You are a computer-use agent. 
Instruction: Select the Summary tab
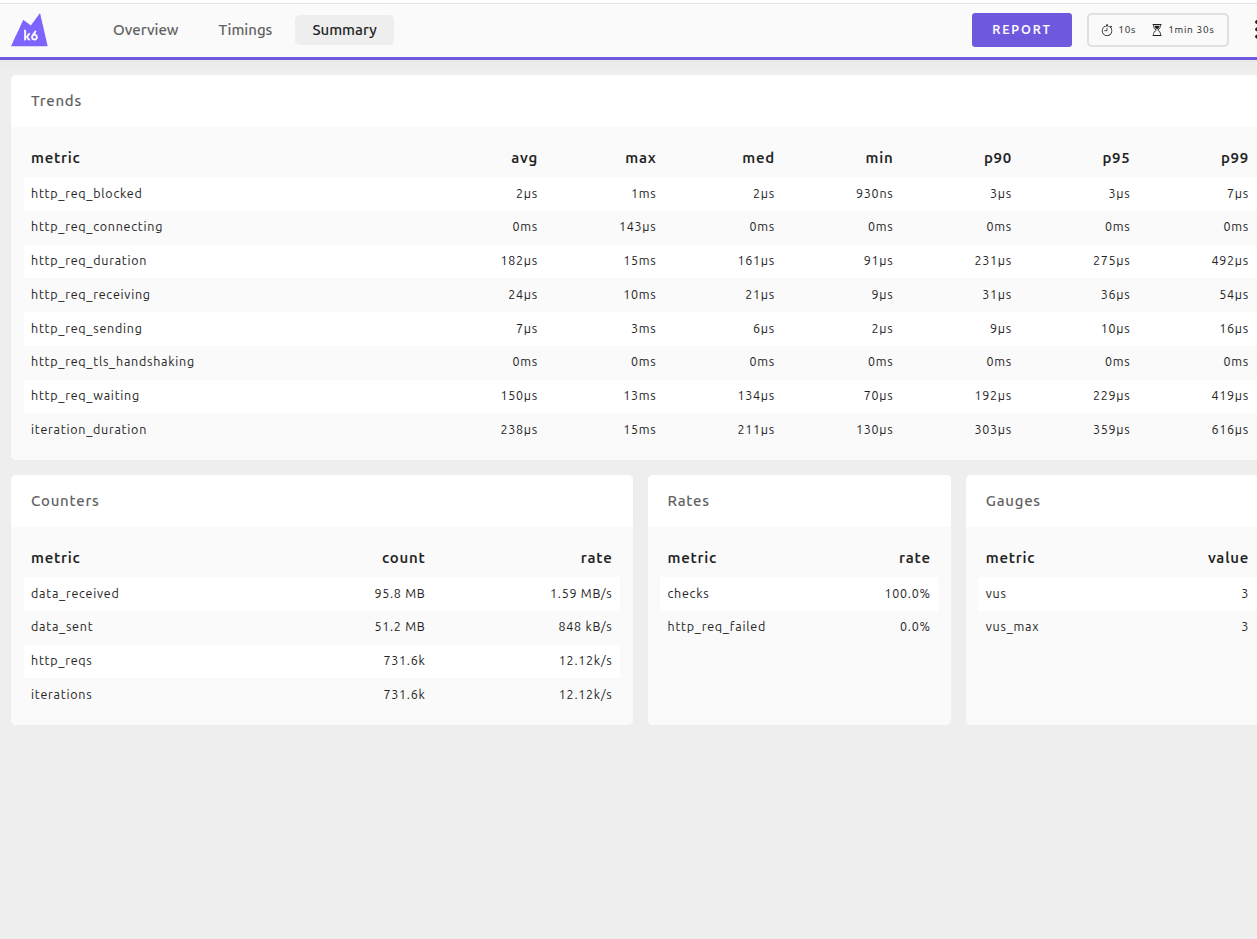[x=344, y=30]
